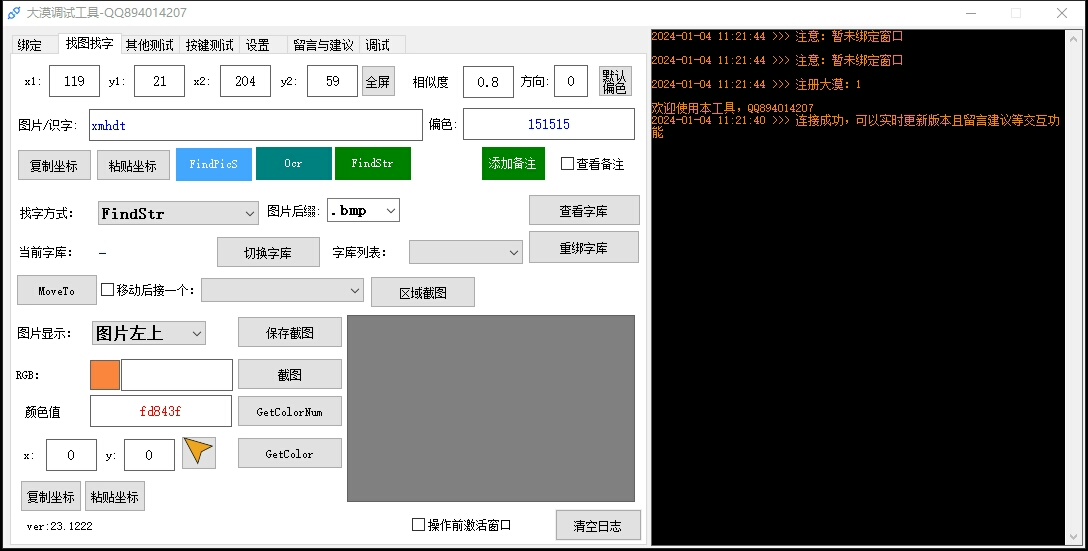This screenshot has width=1088, height=551.
Task: Click the 相似度 field showing 0.8
Action: tap(488, 82)
